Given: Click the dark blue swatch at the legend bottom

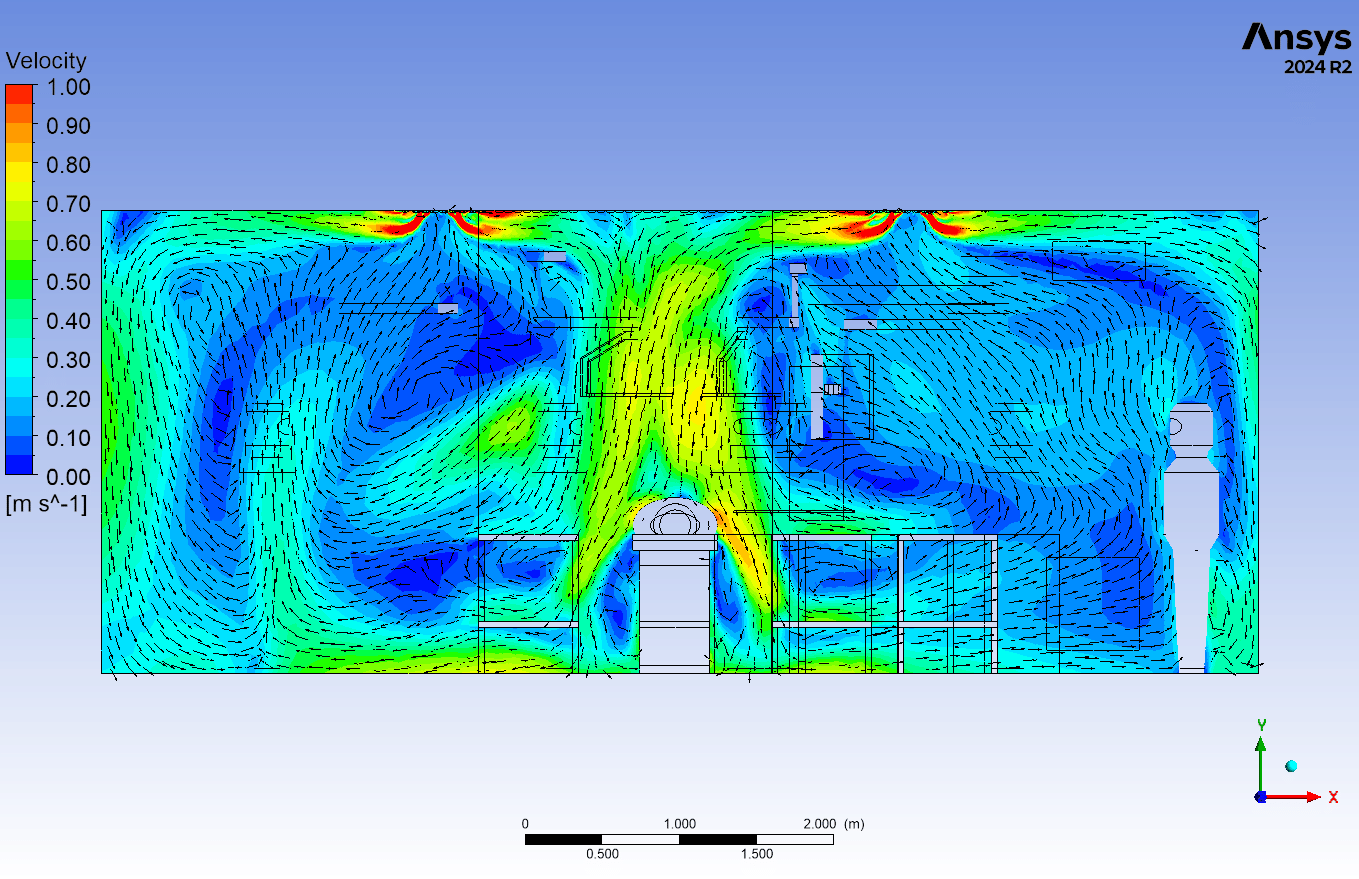Looking at the screenshot, I should [x=19, y=464].
